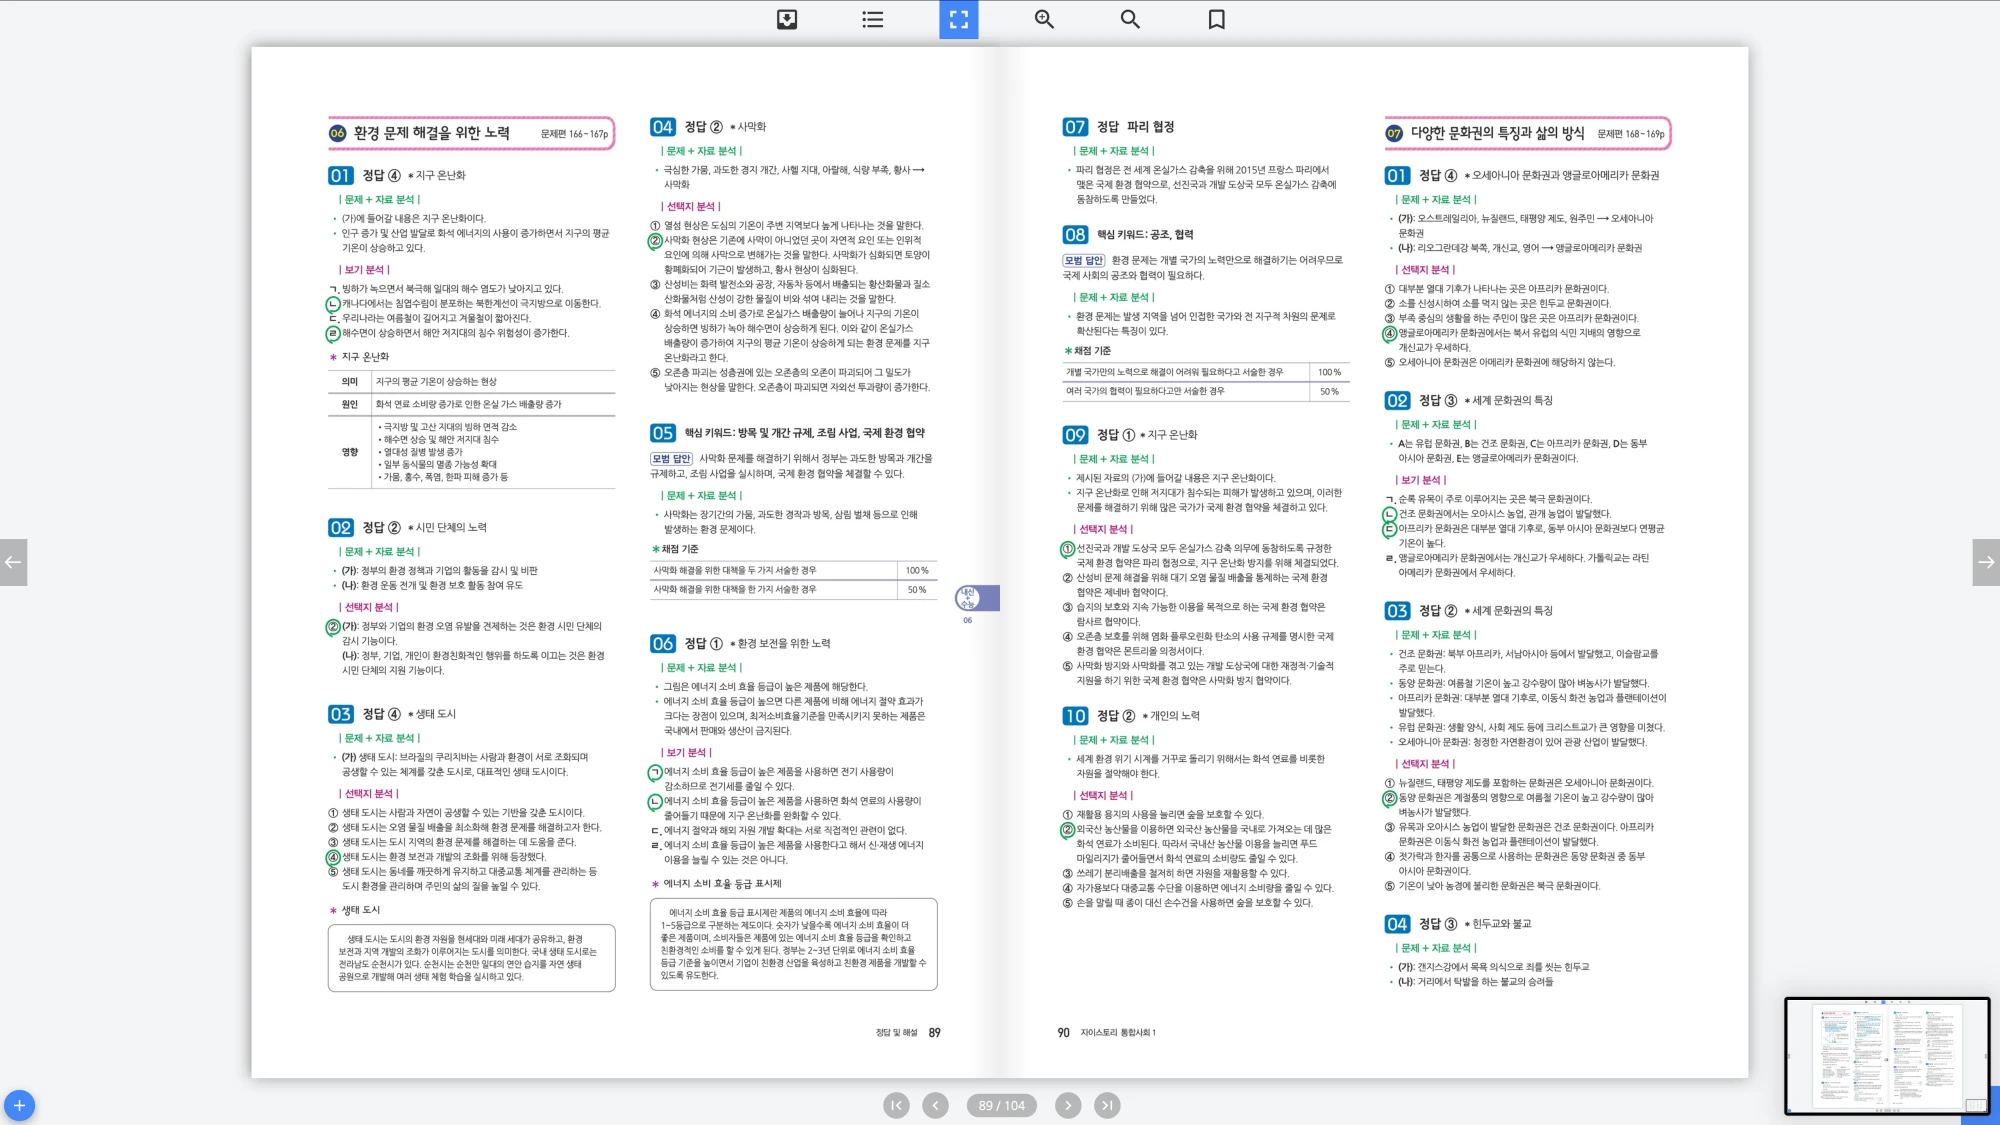The image size is (2000, 1125).
Task: Go to next page with right arrow
Action: 1986,562
